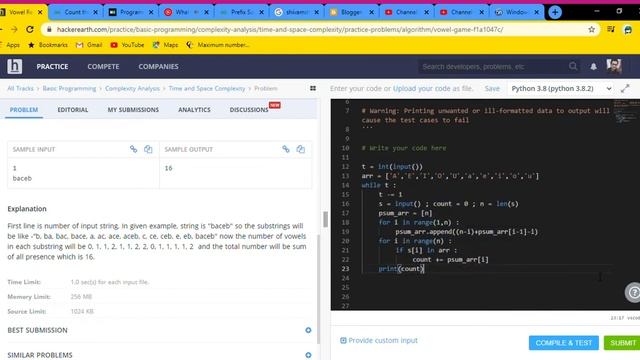Expand the Similar Problems section
This screenshot has height=360, width=640.
[x=308, y=355]
